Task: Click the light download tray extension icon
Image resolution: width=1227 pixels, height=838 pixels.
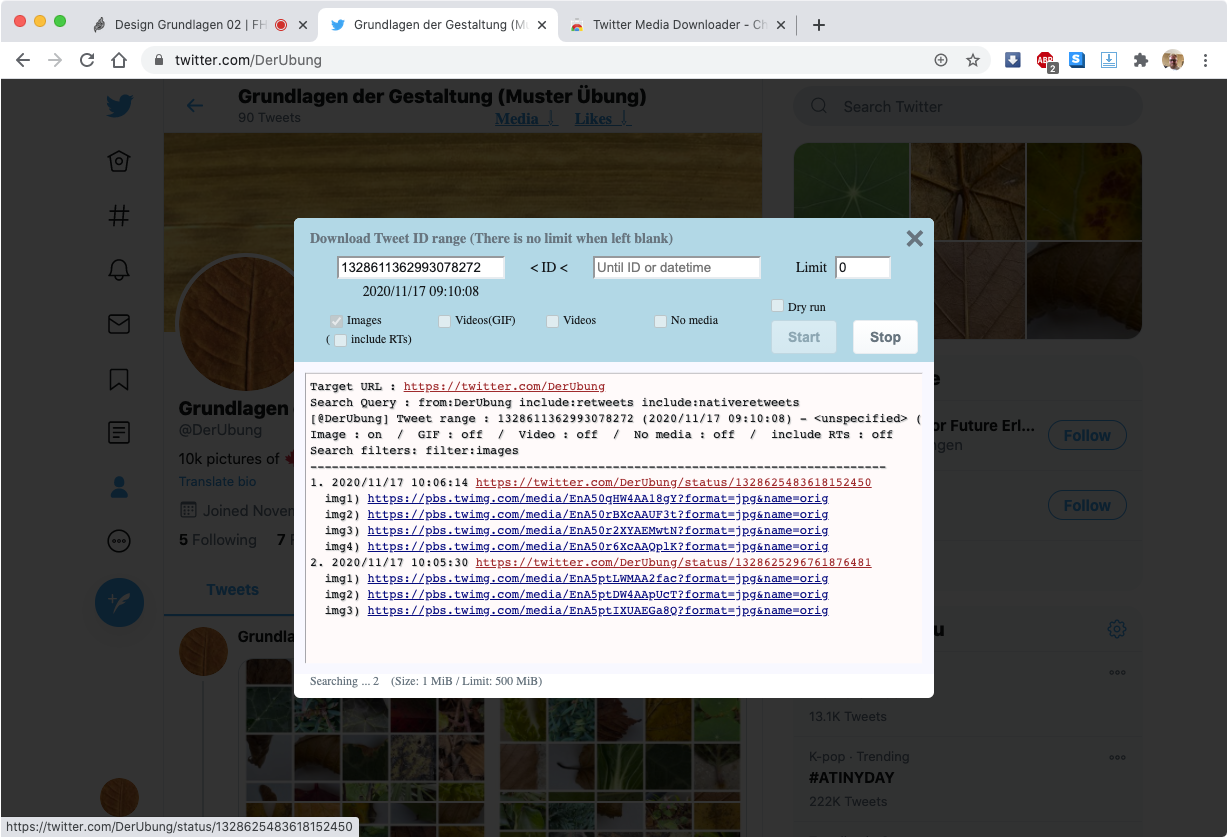Action: (x=1109, y=60)
